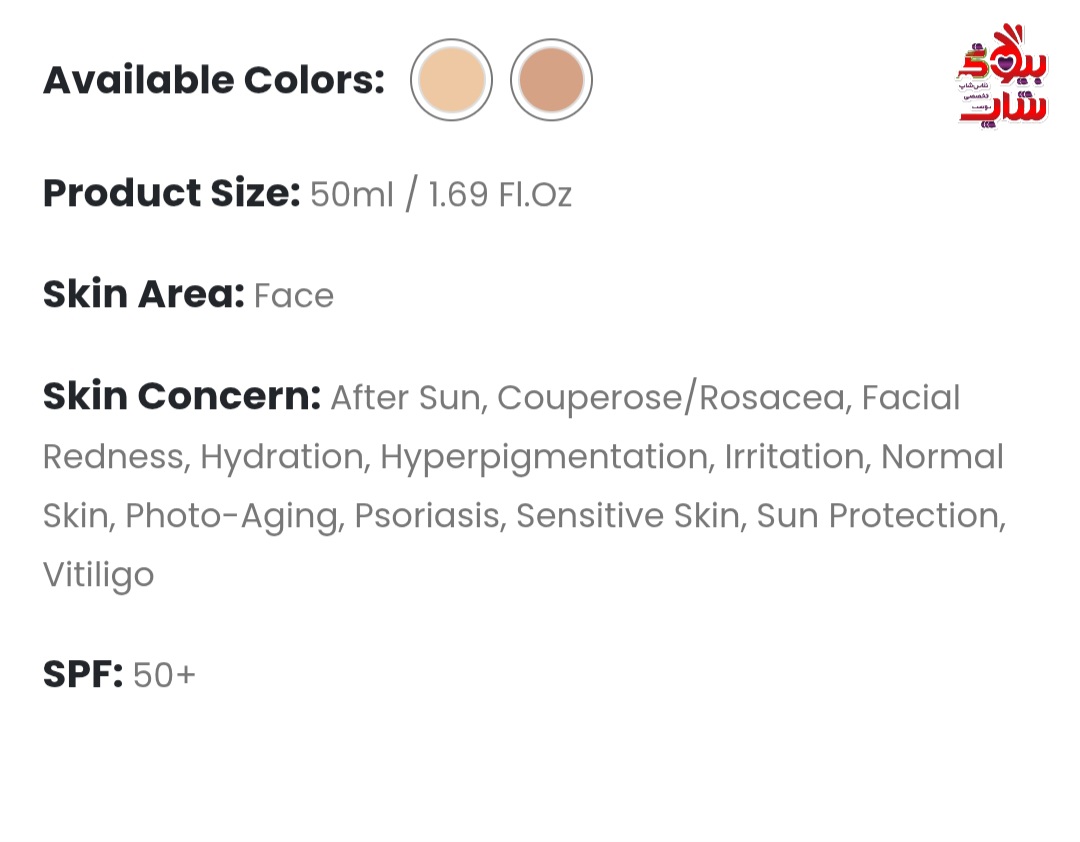Click the Available Colors label
1080x842 pixels.
coord(214,80)
